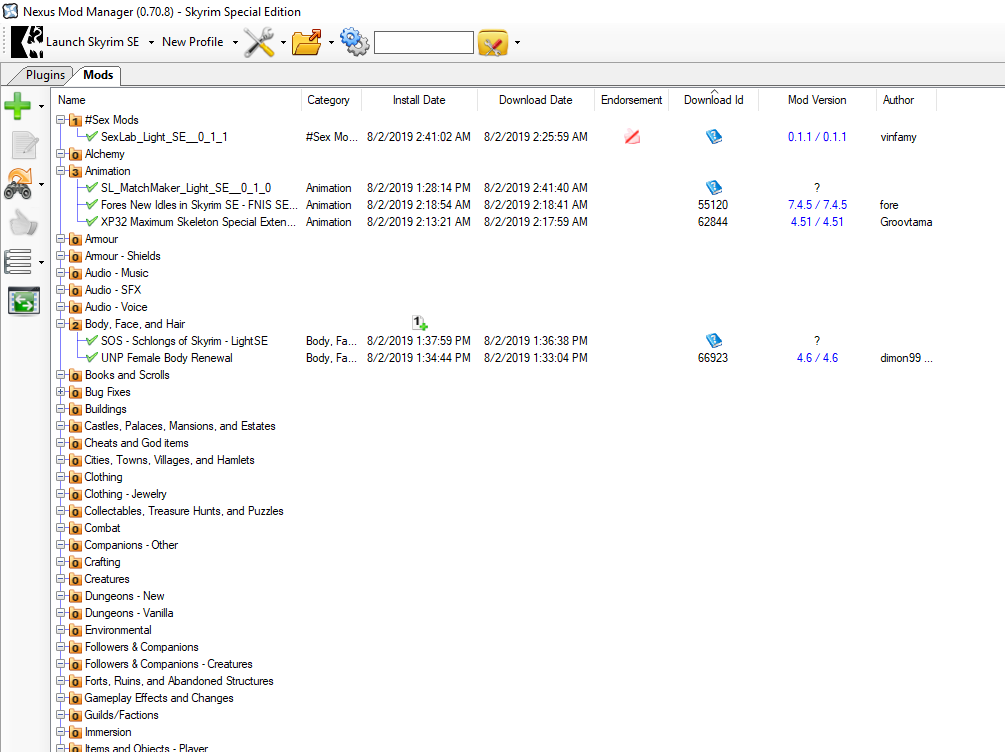Sort by the Mod Version column header
Viewport: 1005px width, 752px height.
pyautogui.click(x=817, y=100)
